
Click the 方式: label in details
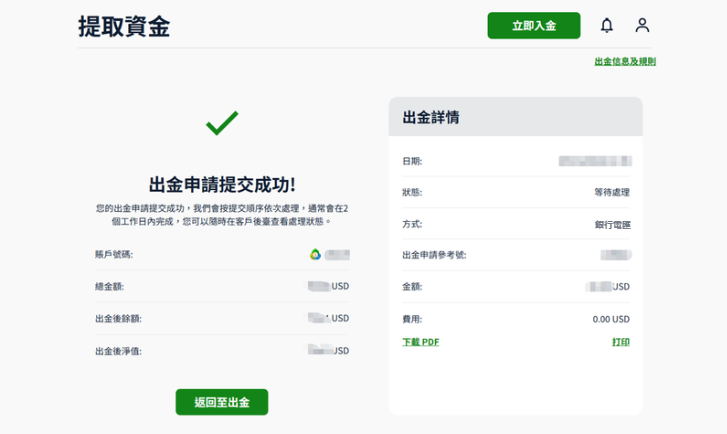tap(412, 224)
